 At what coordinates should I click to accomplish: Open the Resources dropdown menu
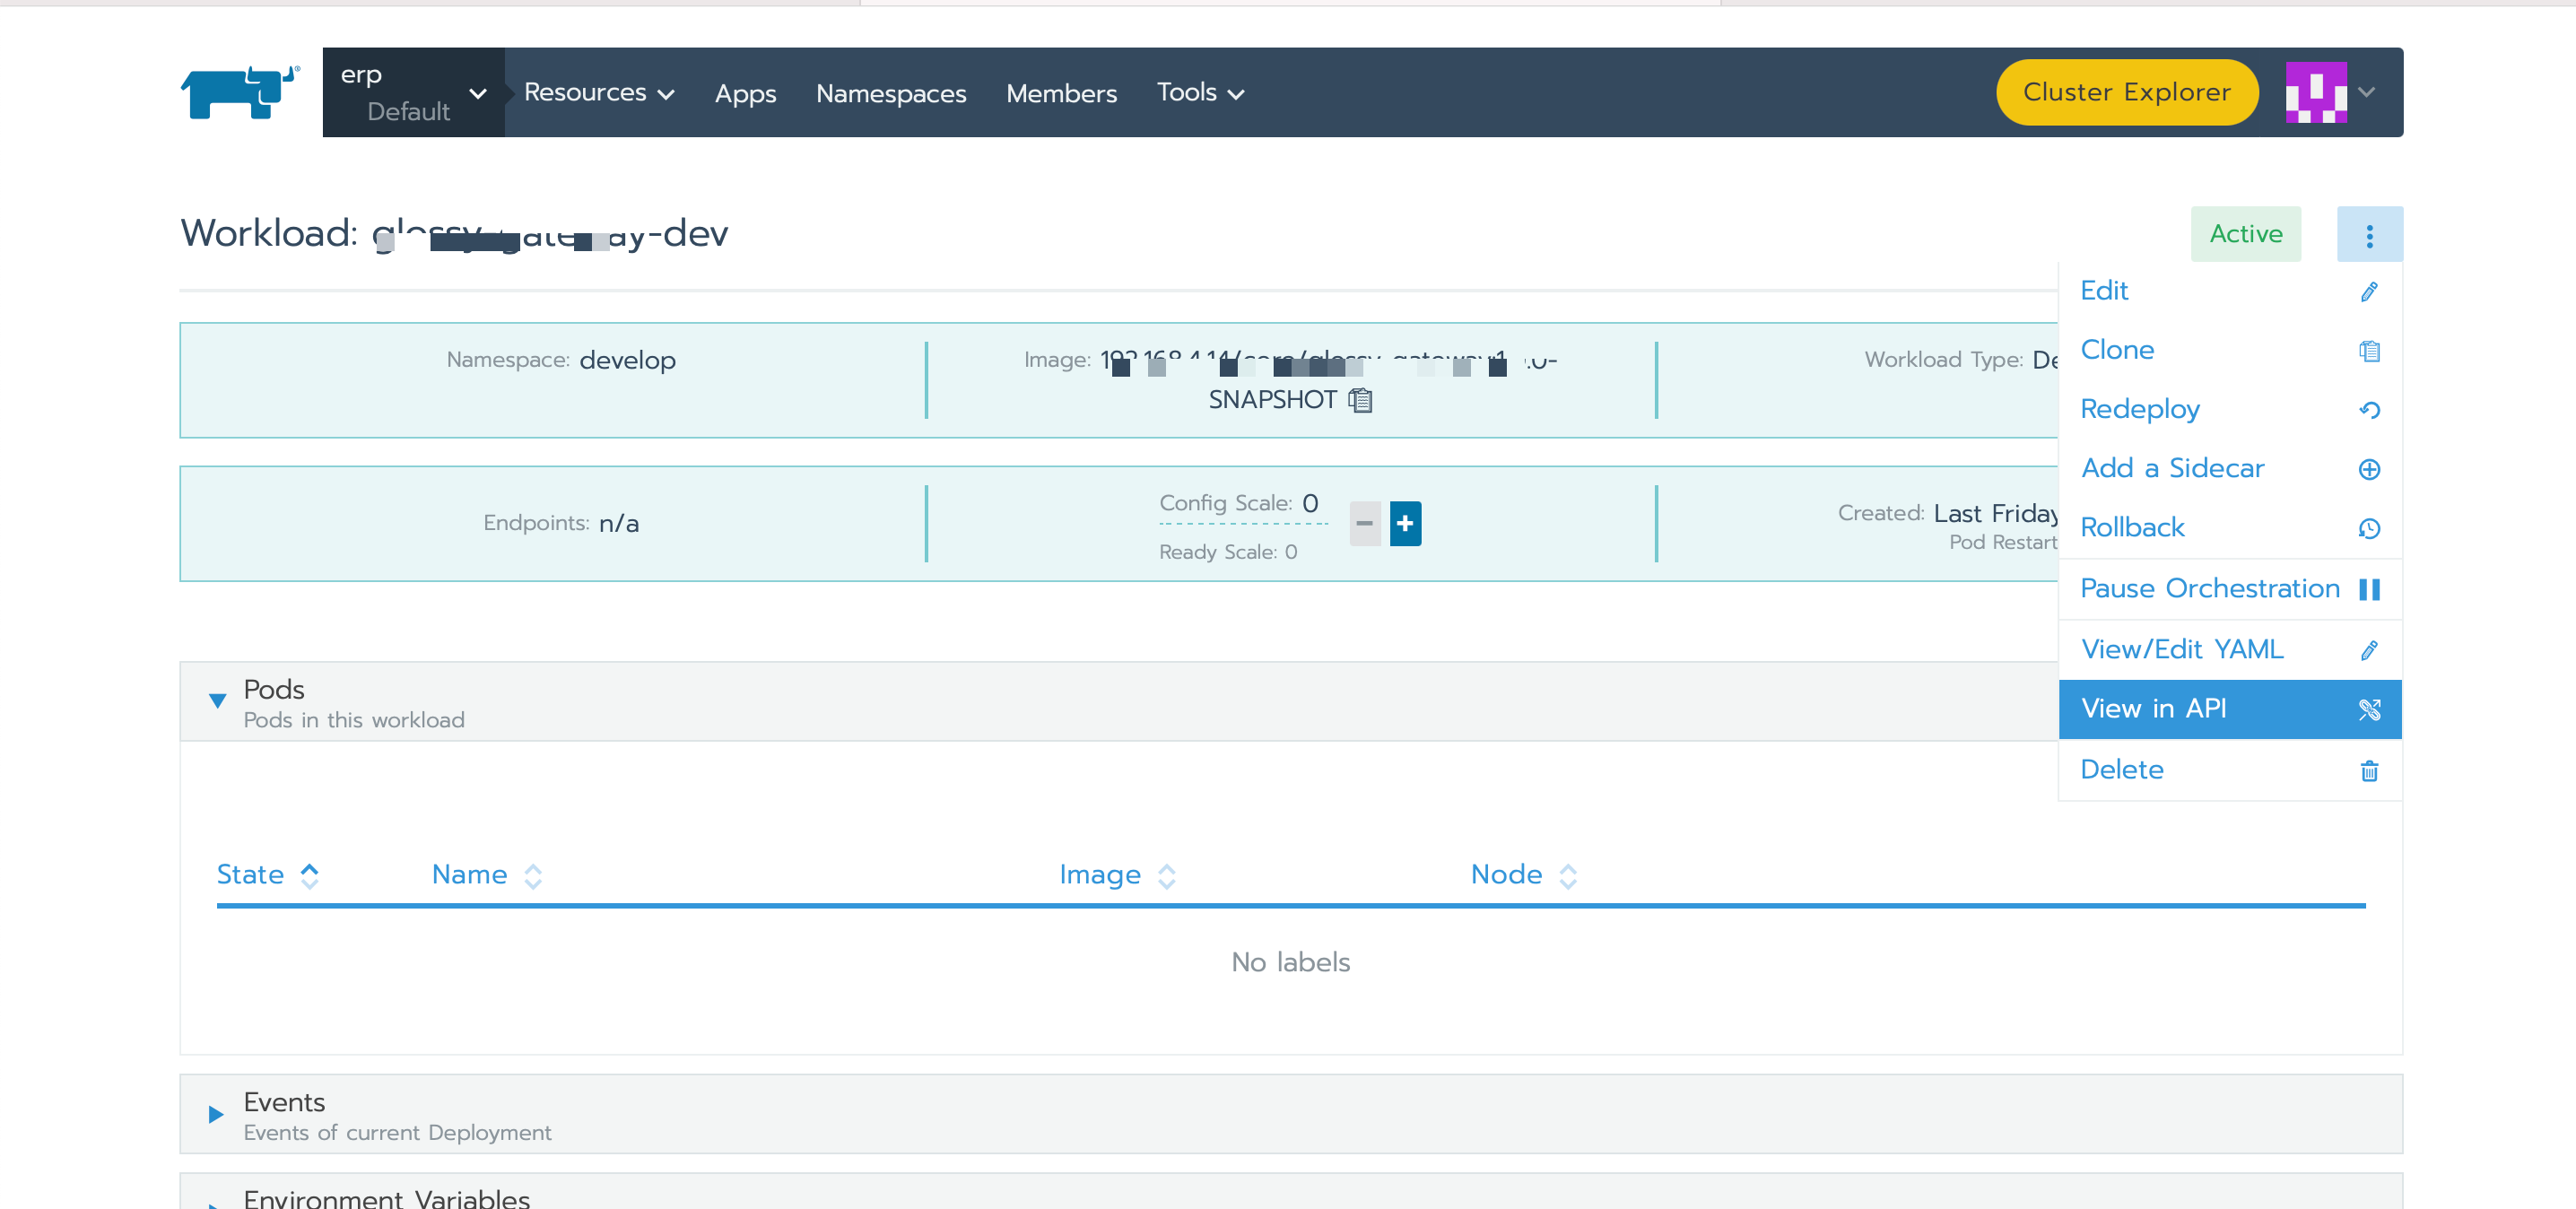point(598,93)
